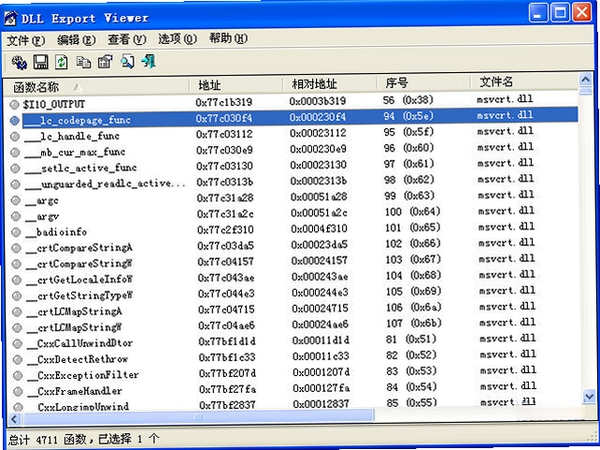
Task: Click the horizontal scrollbar thumb
Action: [x=199, y=417]
